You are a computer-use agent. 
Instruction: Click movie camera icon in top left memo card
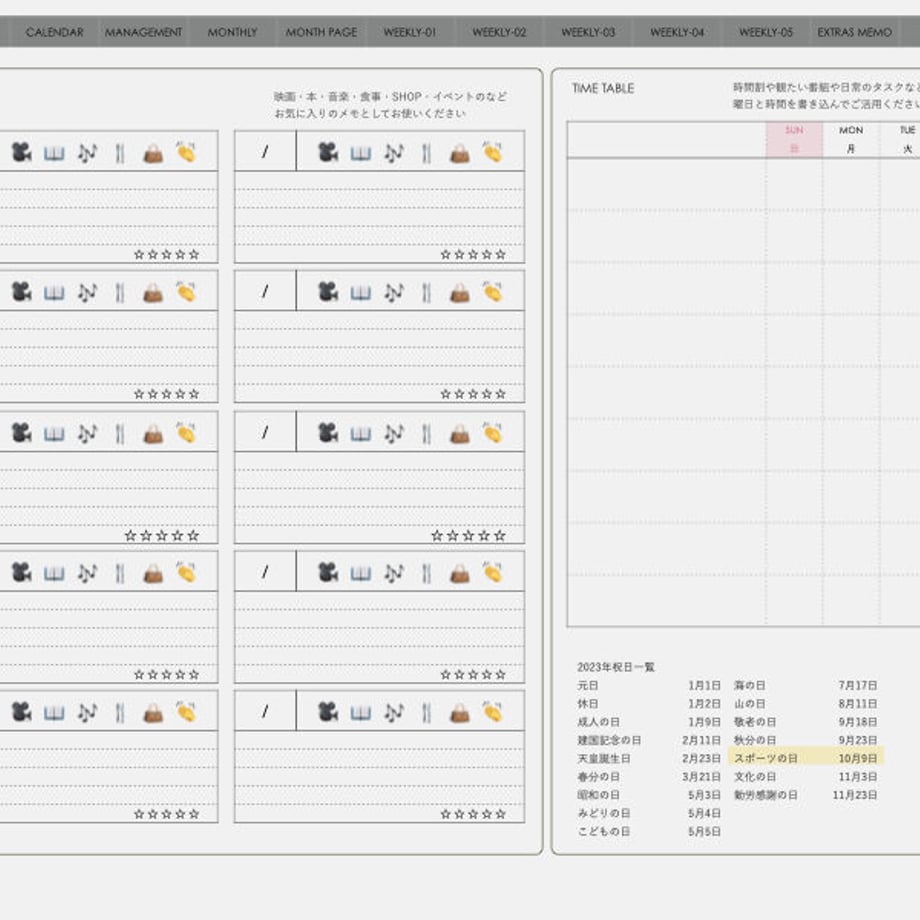(x=22, y=153)
